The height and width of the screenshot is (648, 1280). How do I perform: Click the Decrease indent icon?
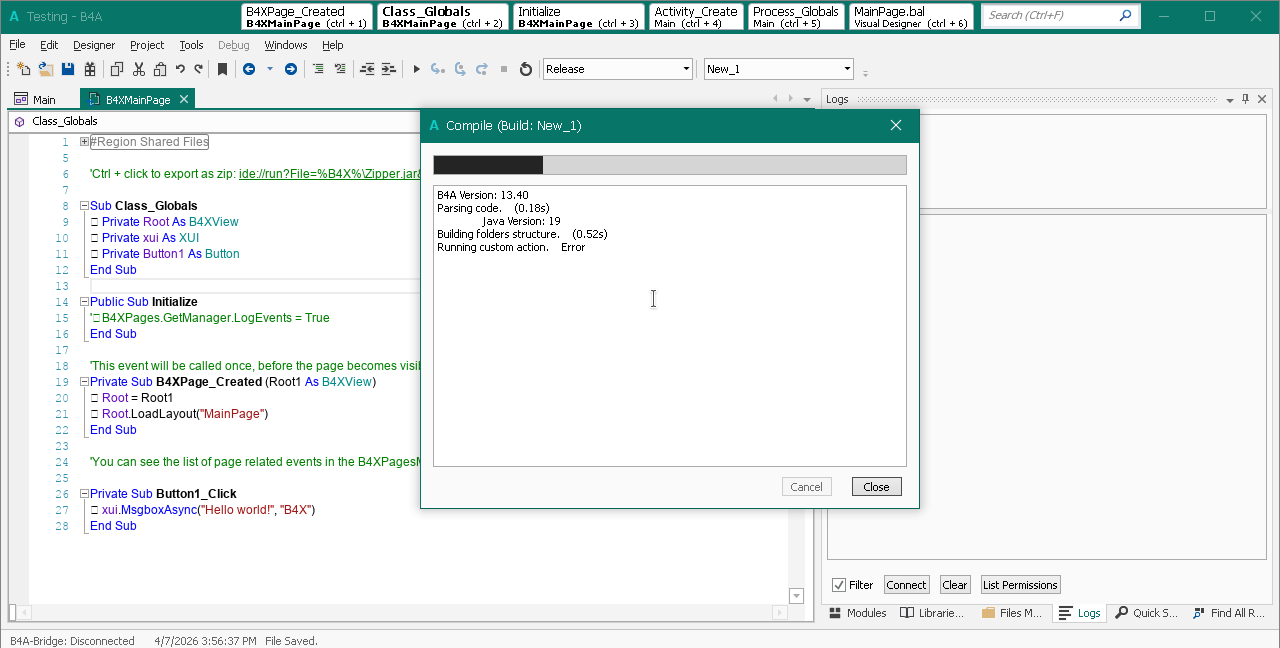pyautogui.click(x=367, y=69)
